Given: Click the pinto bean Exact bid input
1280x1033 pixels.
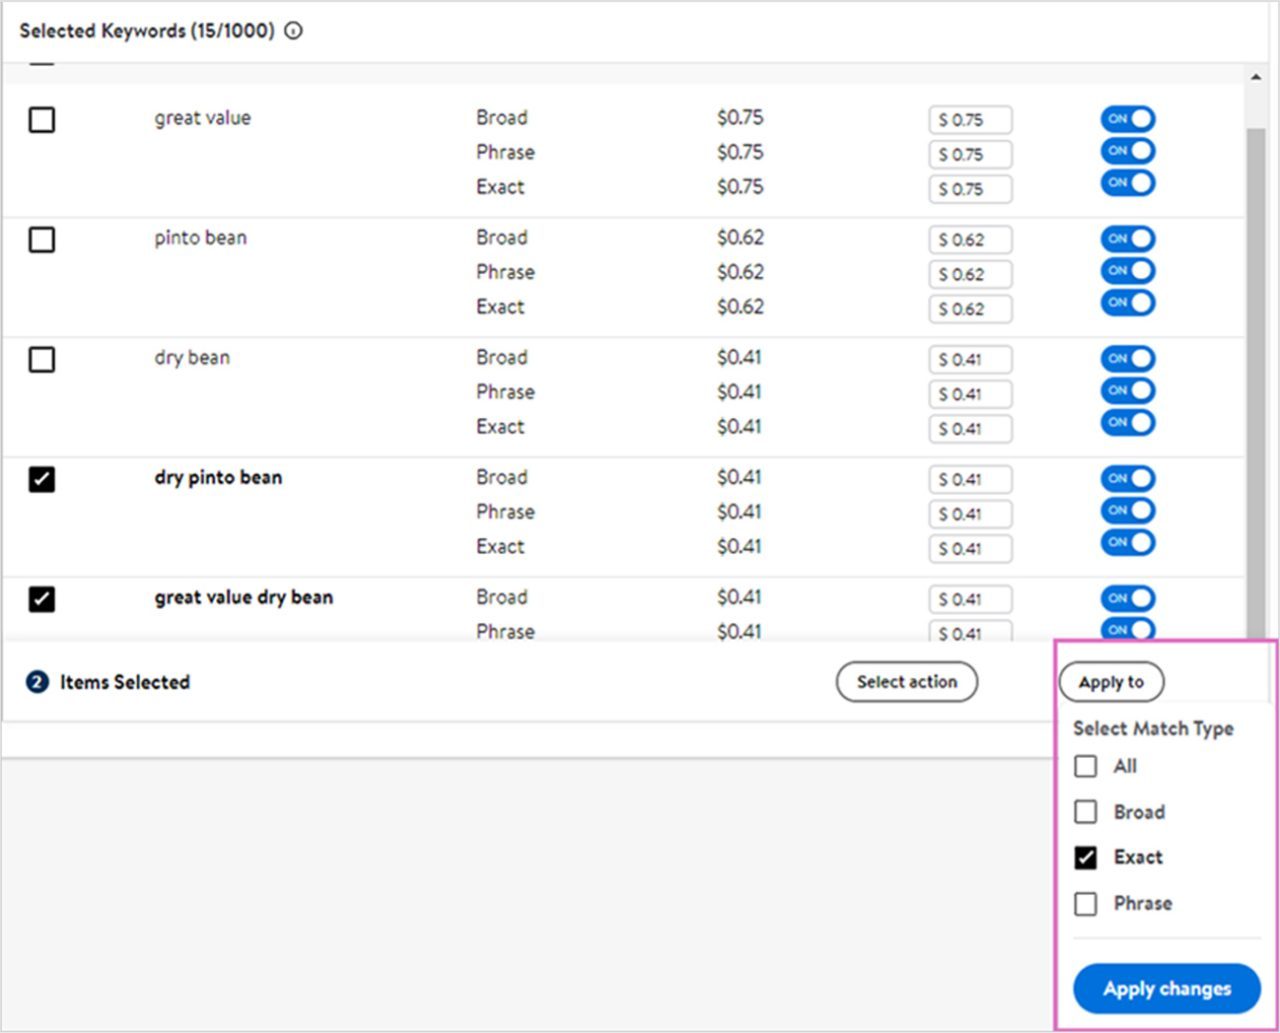Looking at the screenshot, I should point(970,309).
